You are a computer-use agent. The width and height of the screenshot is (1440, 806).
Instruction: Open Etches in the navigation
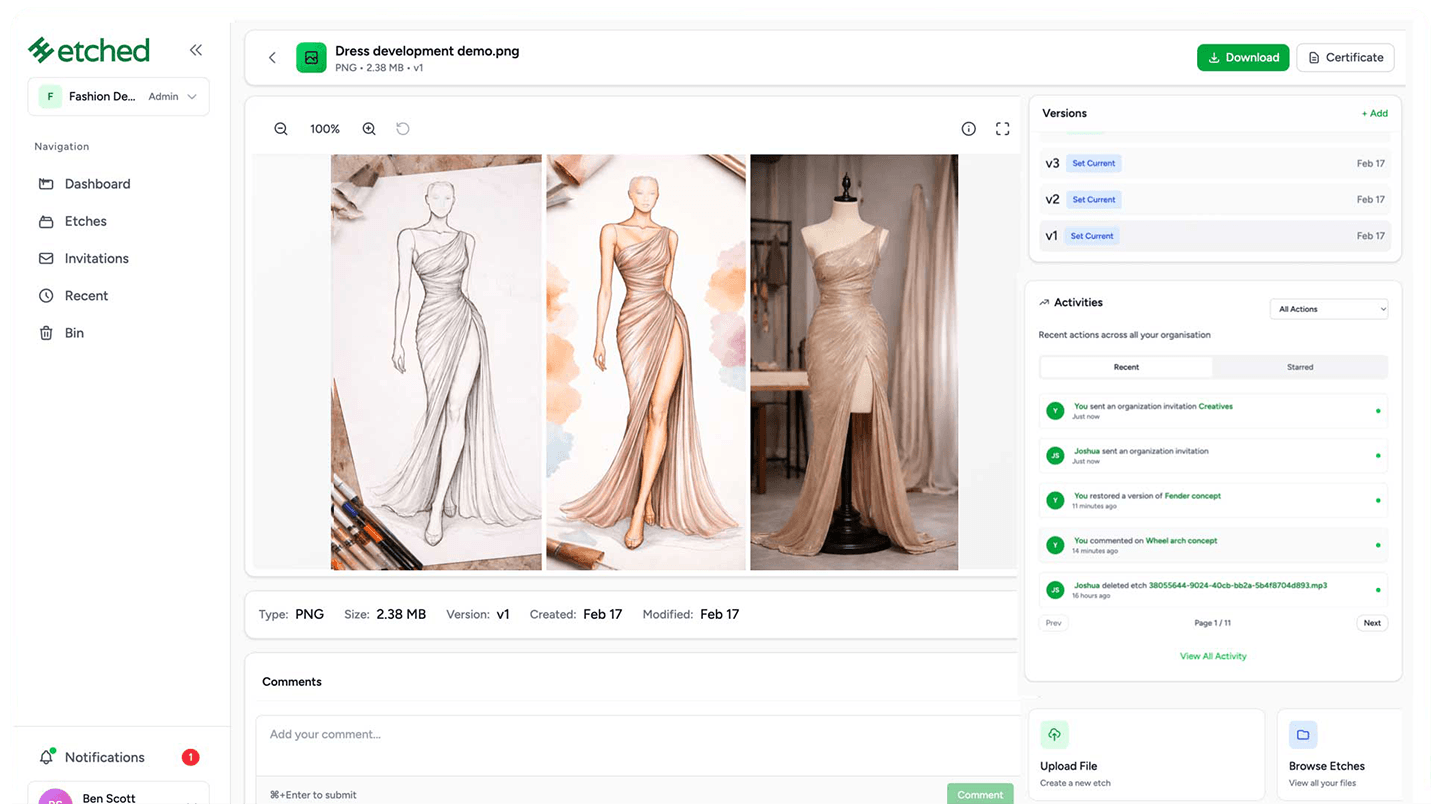coord(85,221)
